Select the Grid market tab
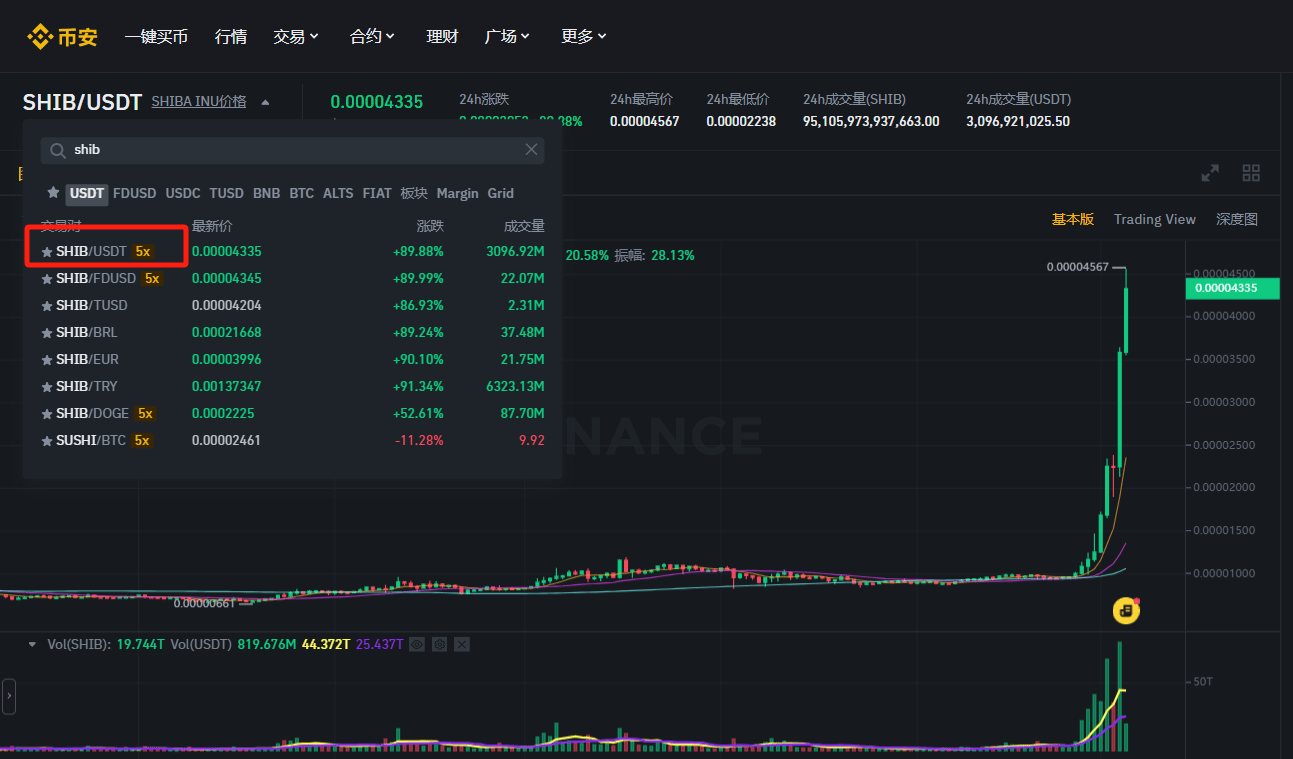Screen dimensions: 1293x759 point(501,193)
